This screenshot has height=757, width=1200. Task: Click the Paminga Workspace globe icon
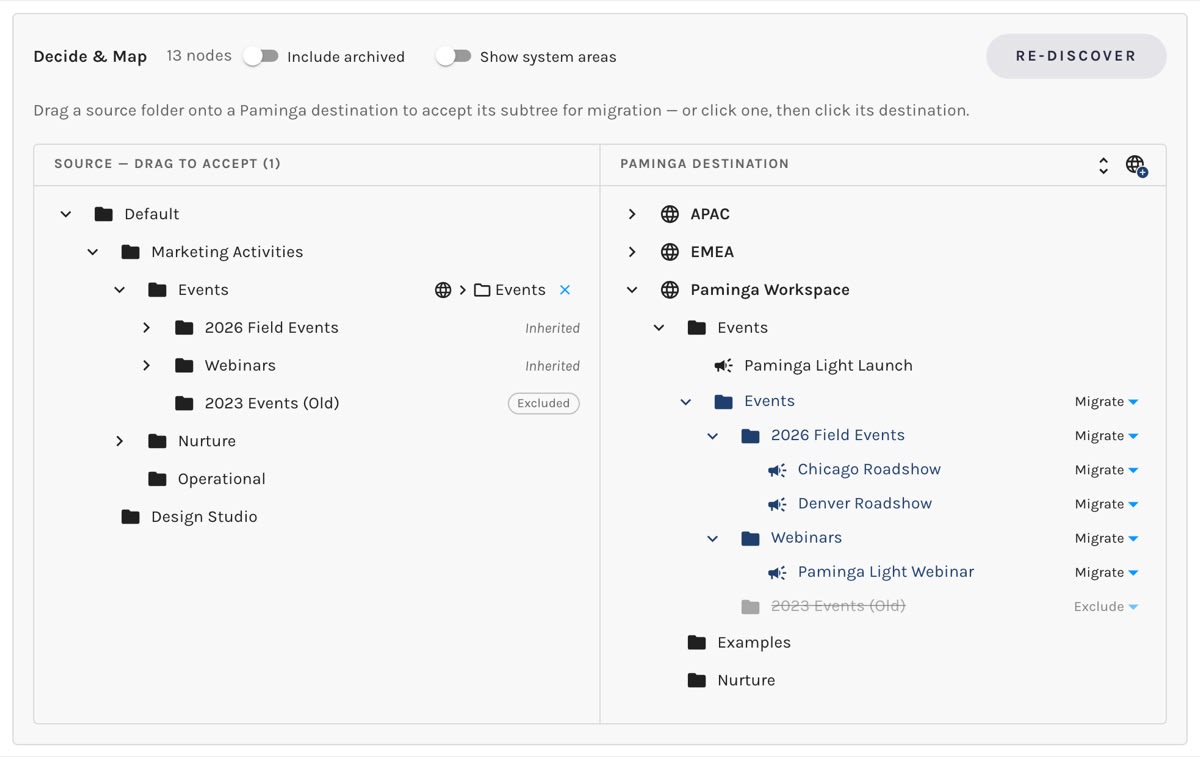(x=670, y=290)
